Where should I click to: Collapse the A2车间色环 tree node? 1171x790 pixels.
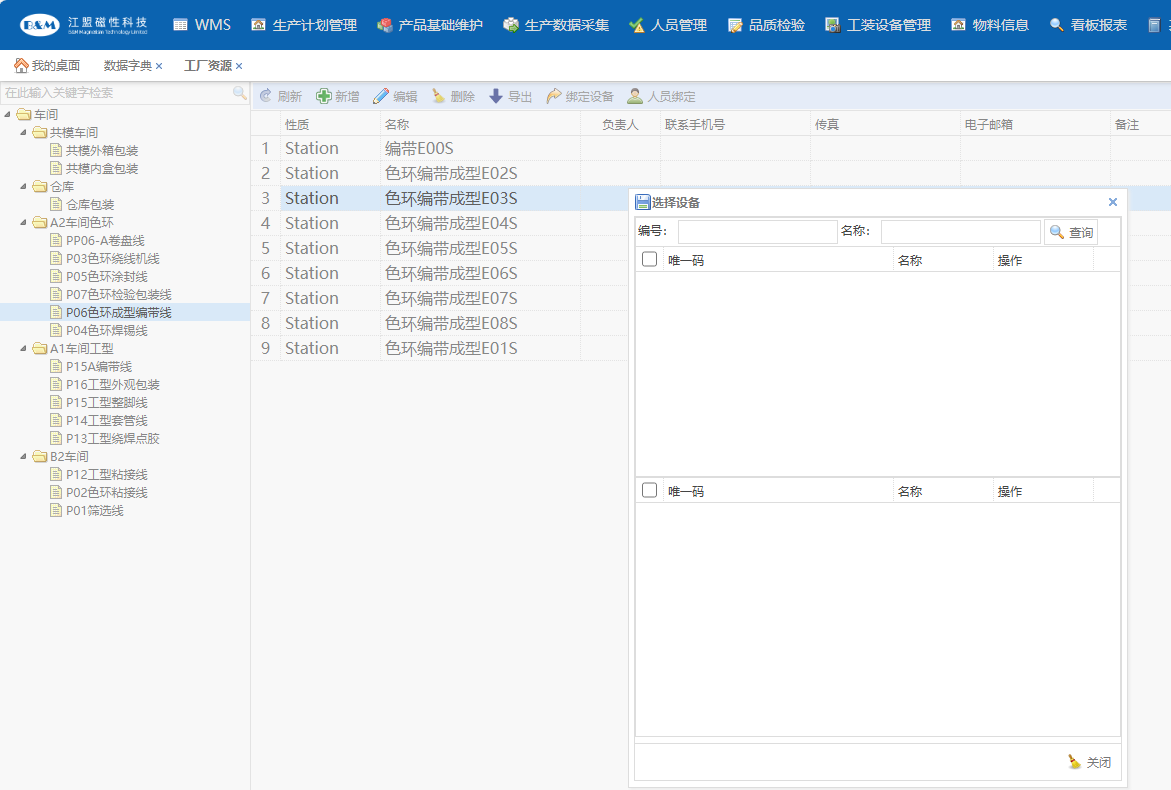click(x=24, y=222)
